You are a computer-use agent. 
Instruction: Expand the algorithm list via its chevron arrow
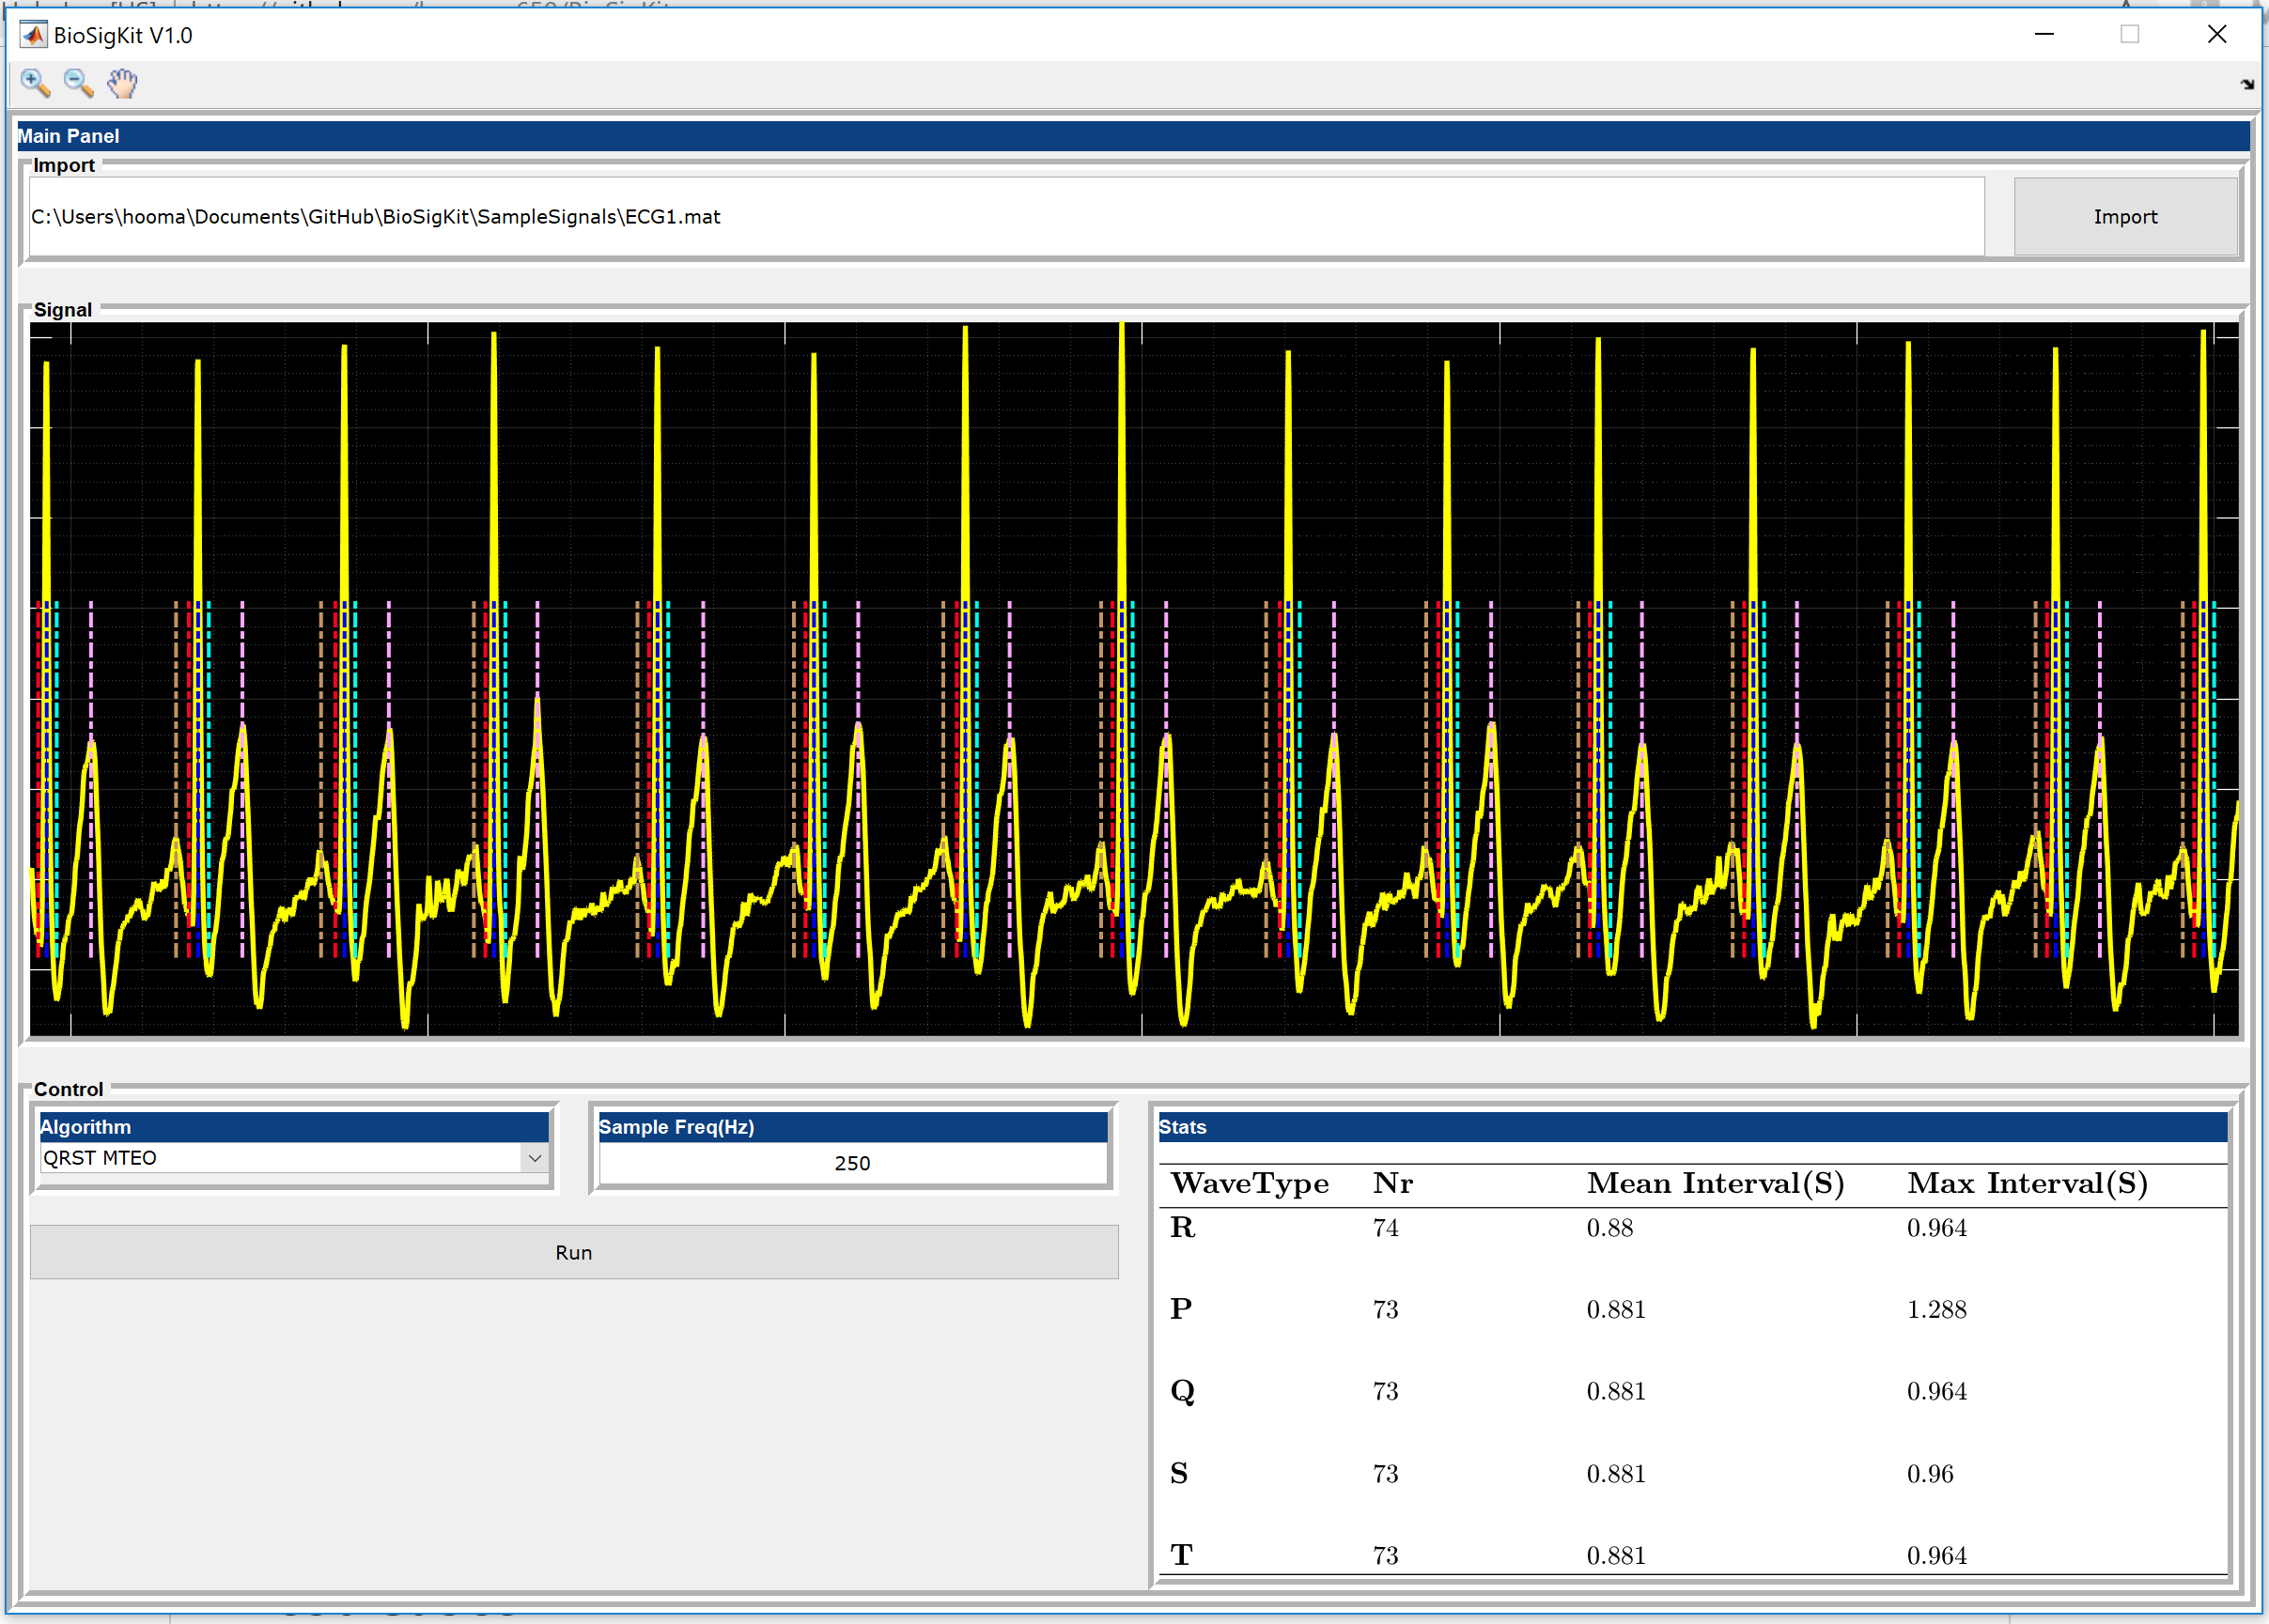click(536, 1157)
